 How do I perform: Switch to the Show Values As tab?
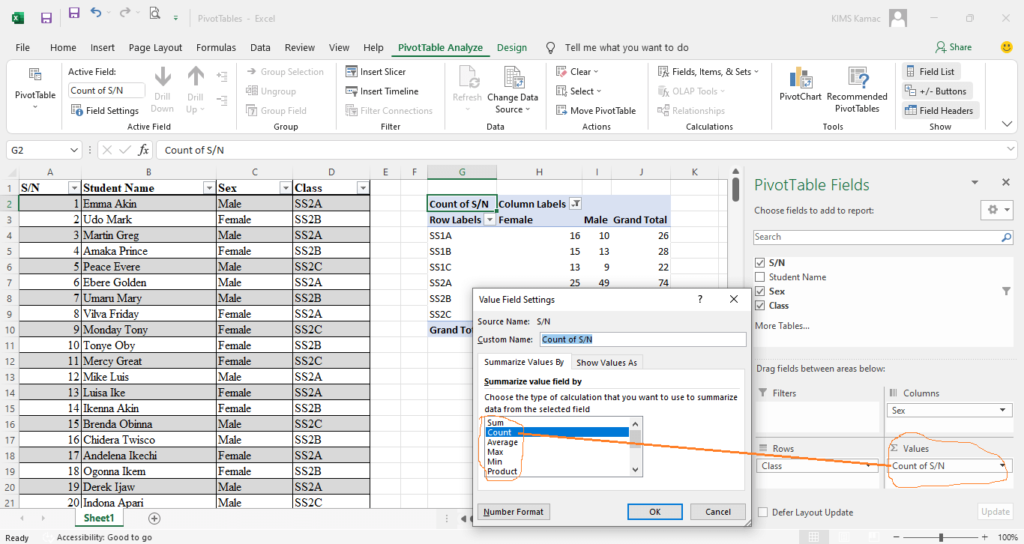pyautogui.click(x=606, y=362)
